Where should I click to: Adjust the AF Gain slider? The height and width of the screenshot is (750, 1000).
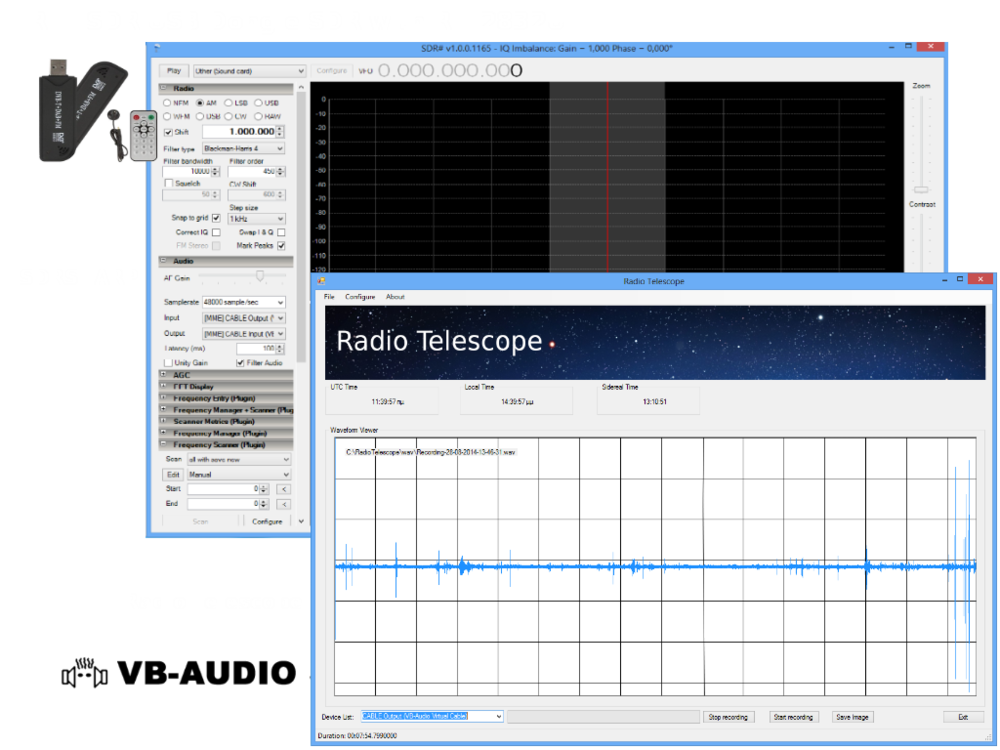260,276
